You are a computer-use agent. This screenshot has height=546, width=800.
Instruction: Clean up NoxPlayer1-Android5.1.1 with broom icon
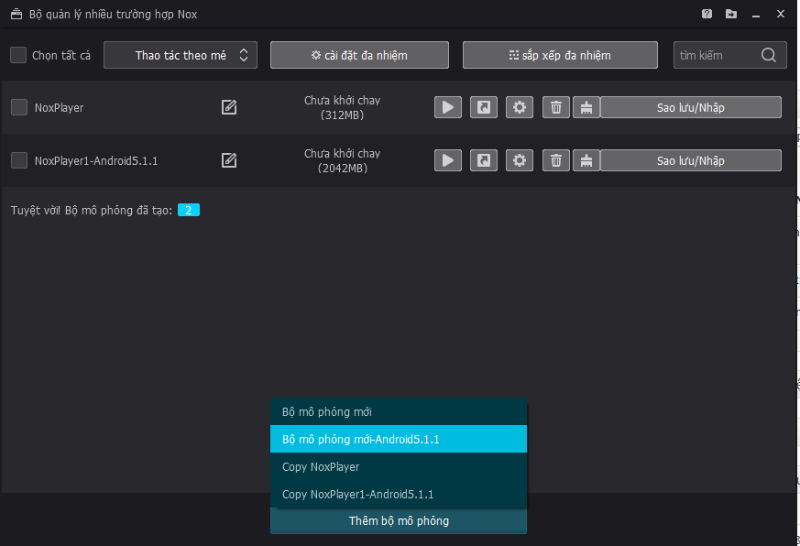[x=586, y=160]
